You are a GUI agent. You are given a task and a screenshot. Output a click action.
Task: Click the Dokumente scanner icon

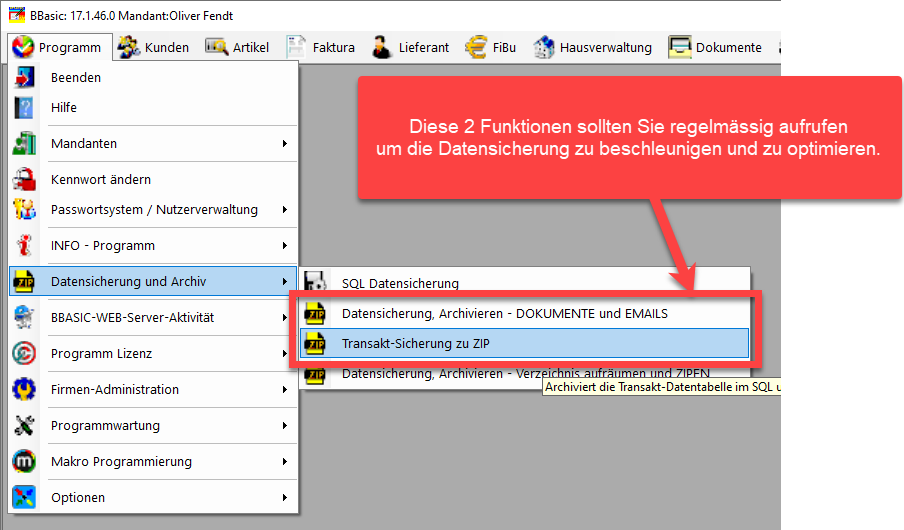[680, 47]
